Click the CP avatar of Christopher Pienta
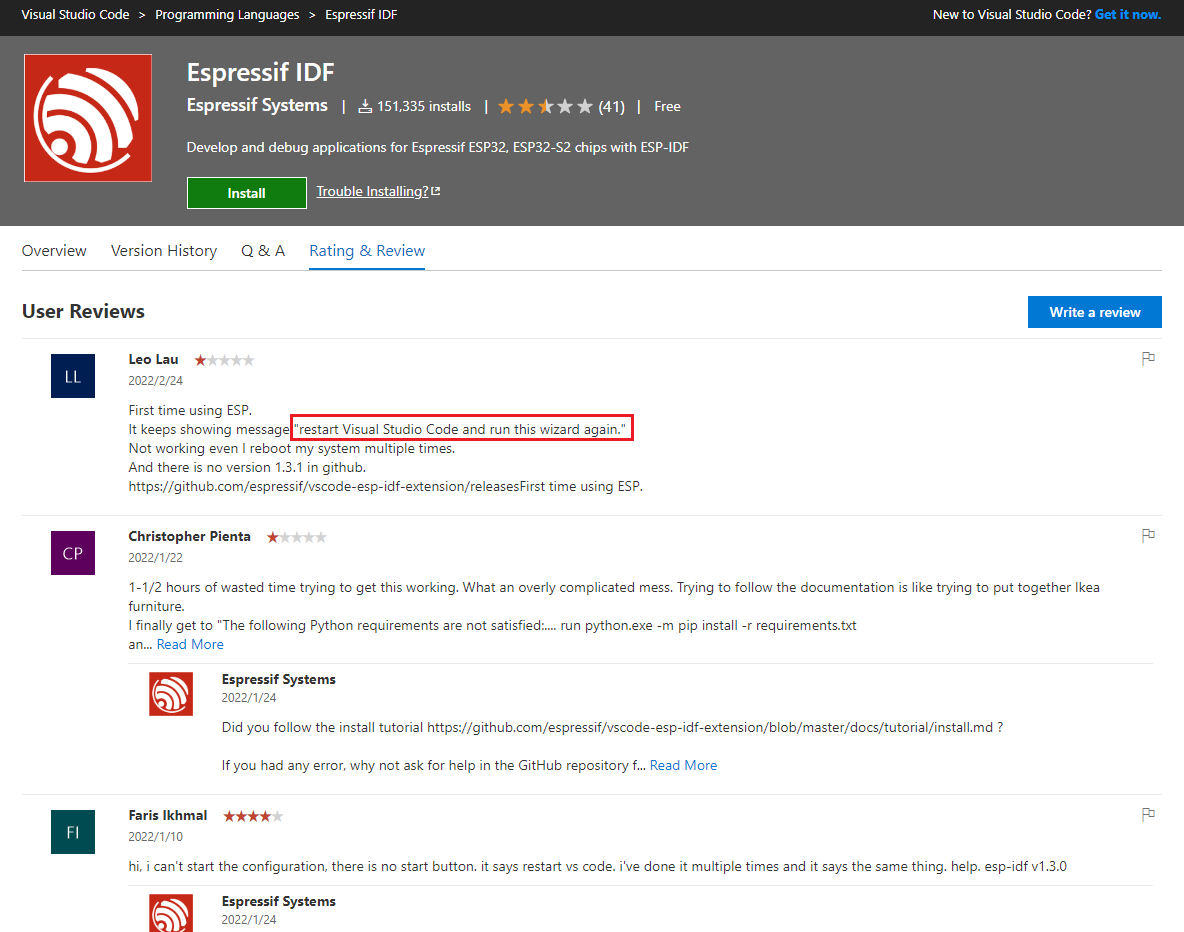1184x932 pixels. click(73, 553)
